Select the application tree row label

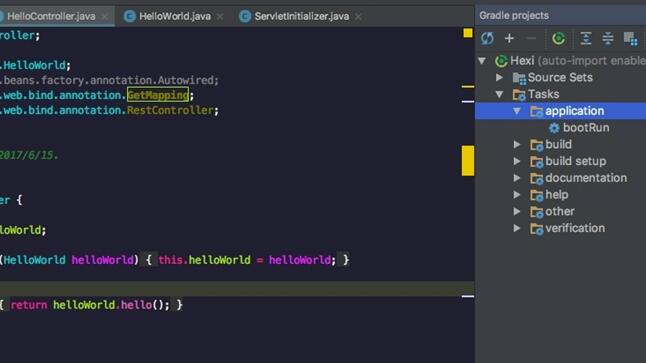(574, 111)
